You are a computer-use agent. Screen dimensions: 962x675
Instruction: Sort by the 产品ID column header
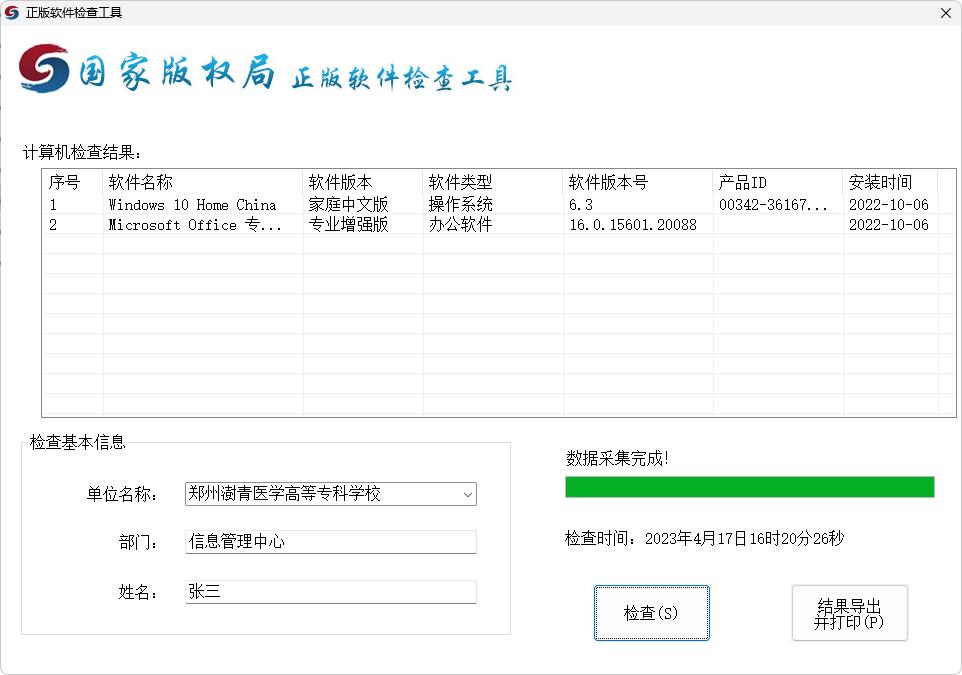(x=777, y=182)
